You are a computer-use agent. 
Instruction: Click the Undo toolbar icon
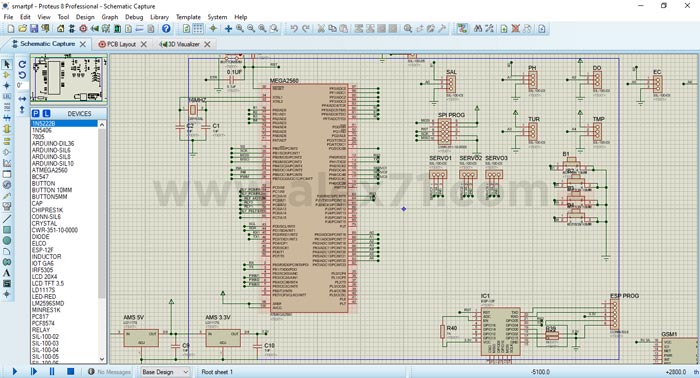(294, 29)
